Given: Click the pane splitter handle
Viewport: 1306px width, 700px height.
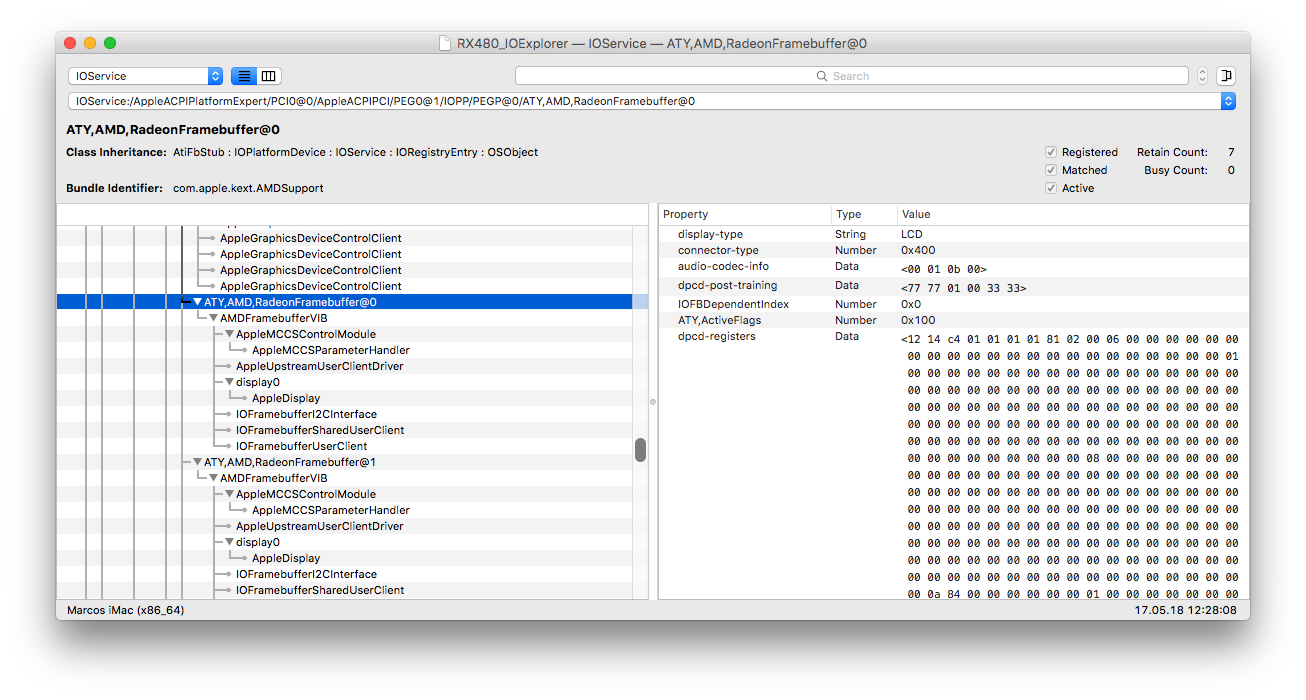Looking at the screenshot, I should coord(653,402).
